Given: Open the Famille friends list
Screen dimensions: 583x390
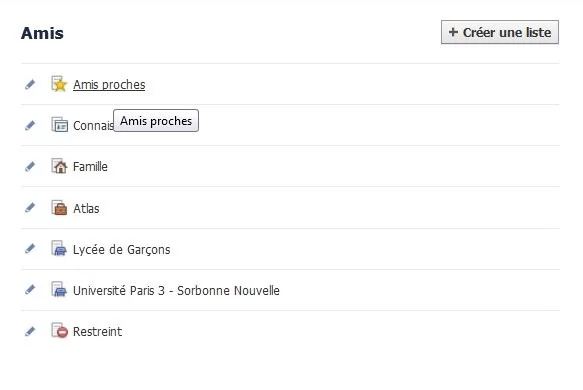Looking at the screenshot, I should 90,167.
